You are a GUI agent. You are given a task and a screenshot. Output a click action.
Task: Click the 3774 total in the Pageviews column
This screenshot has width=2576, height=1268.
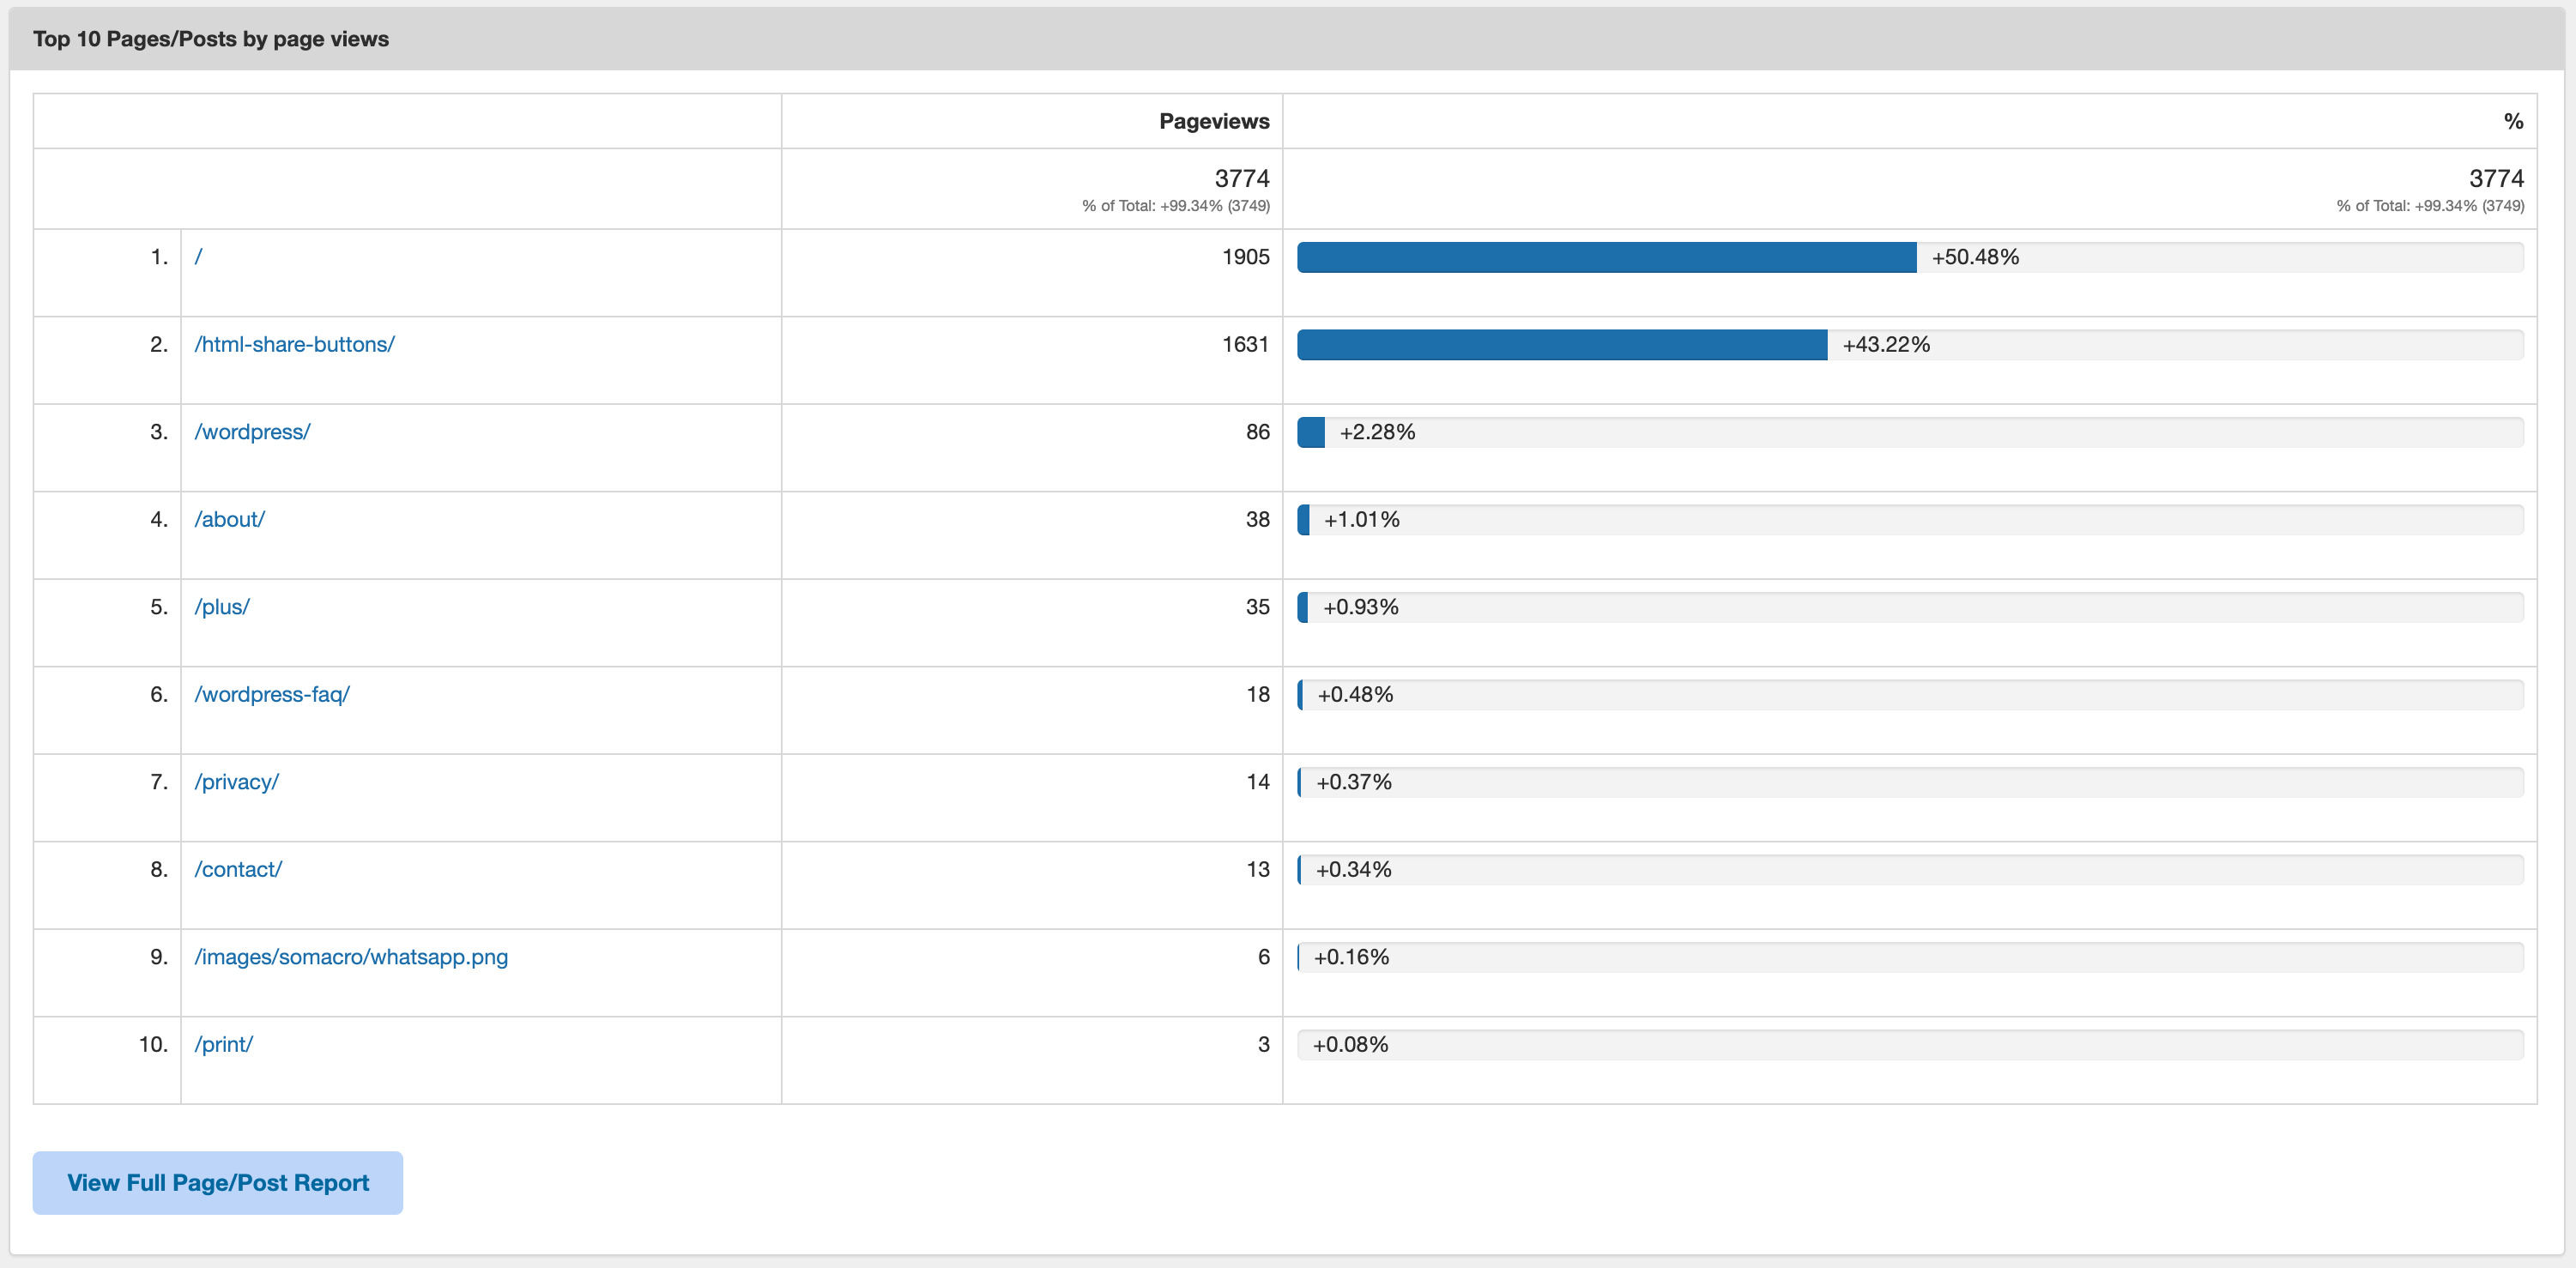(x=1242, y=178)
